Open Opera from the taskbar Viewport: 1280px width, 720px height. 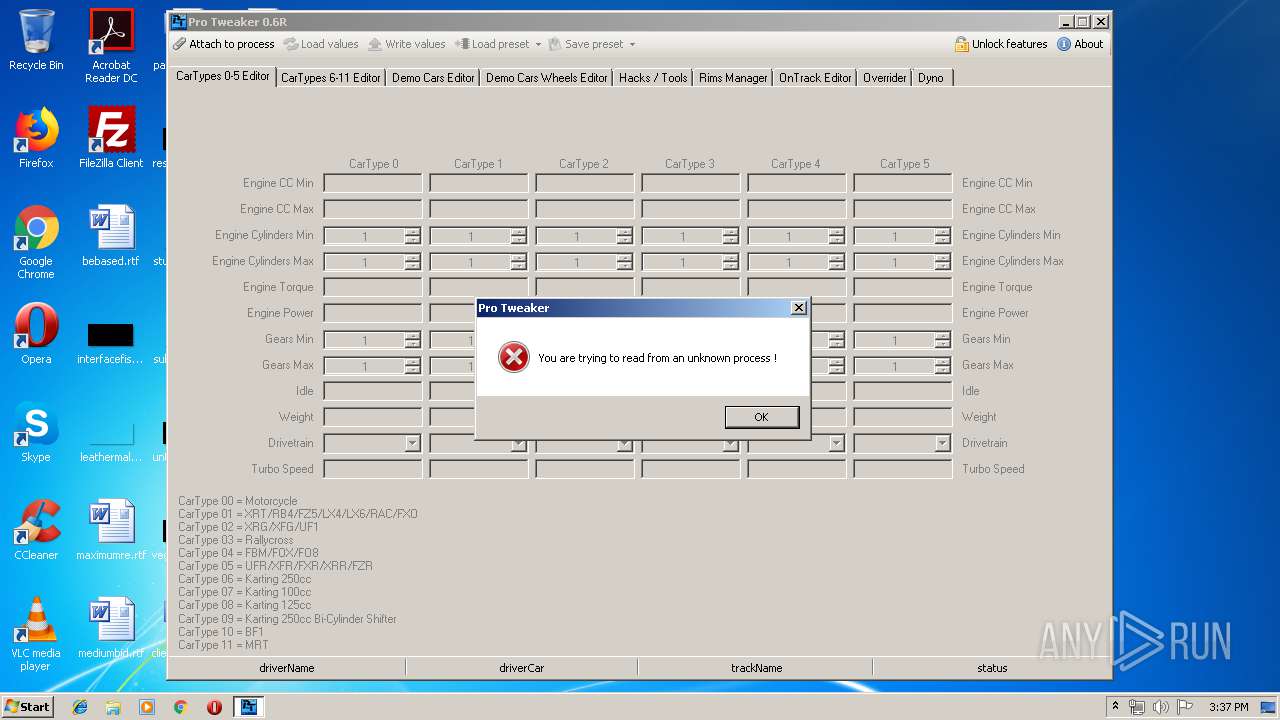pyautogui.click(x=214, y=707)
